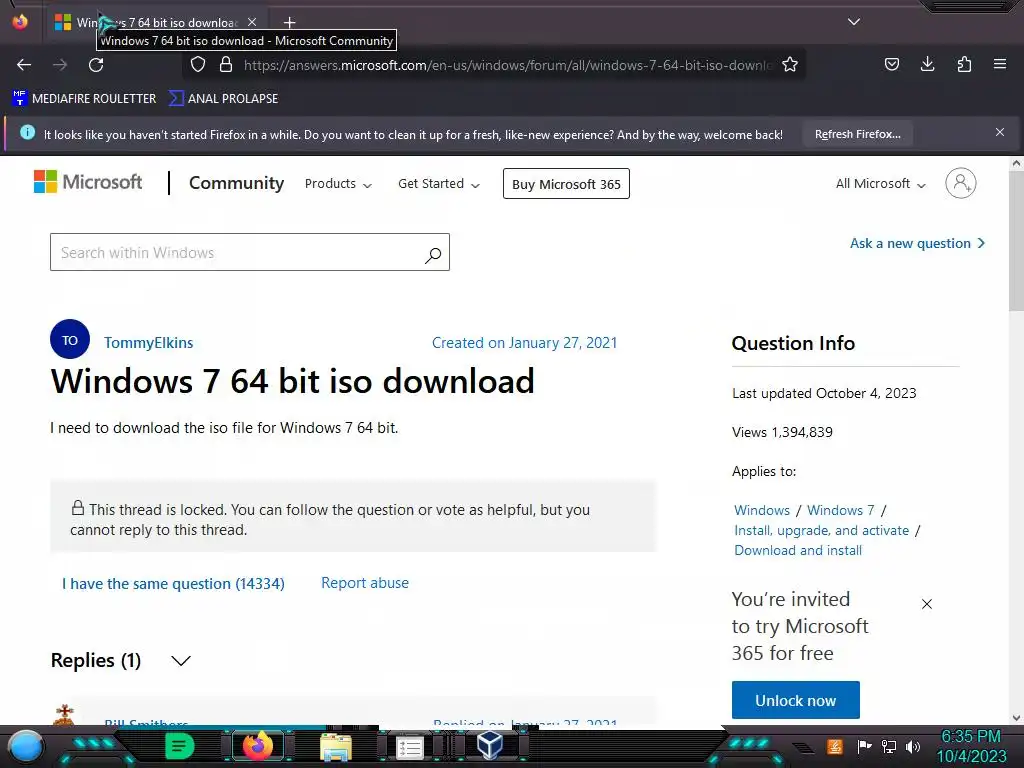Save page to Pocket
The image size is (1024, 768).
click(891, 64)
